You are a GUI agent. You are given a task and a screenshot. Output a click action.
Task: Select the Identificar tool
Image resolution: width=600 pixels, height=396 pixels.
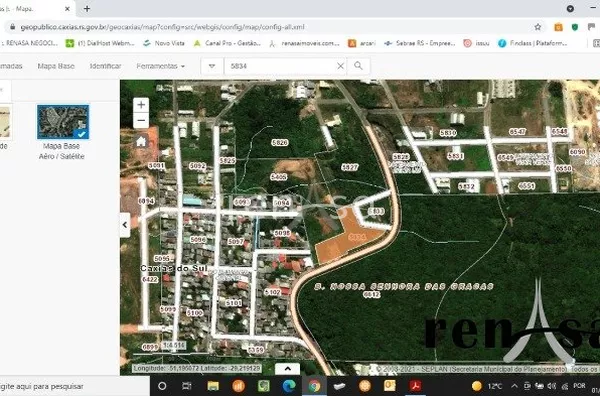click(105, 66)
